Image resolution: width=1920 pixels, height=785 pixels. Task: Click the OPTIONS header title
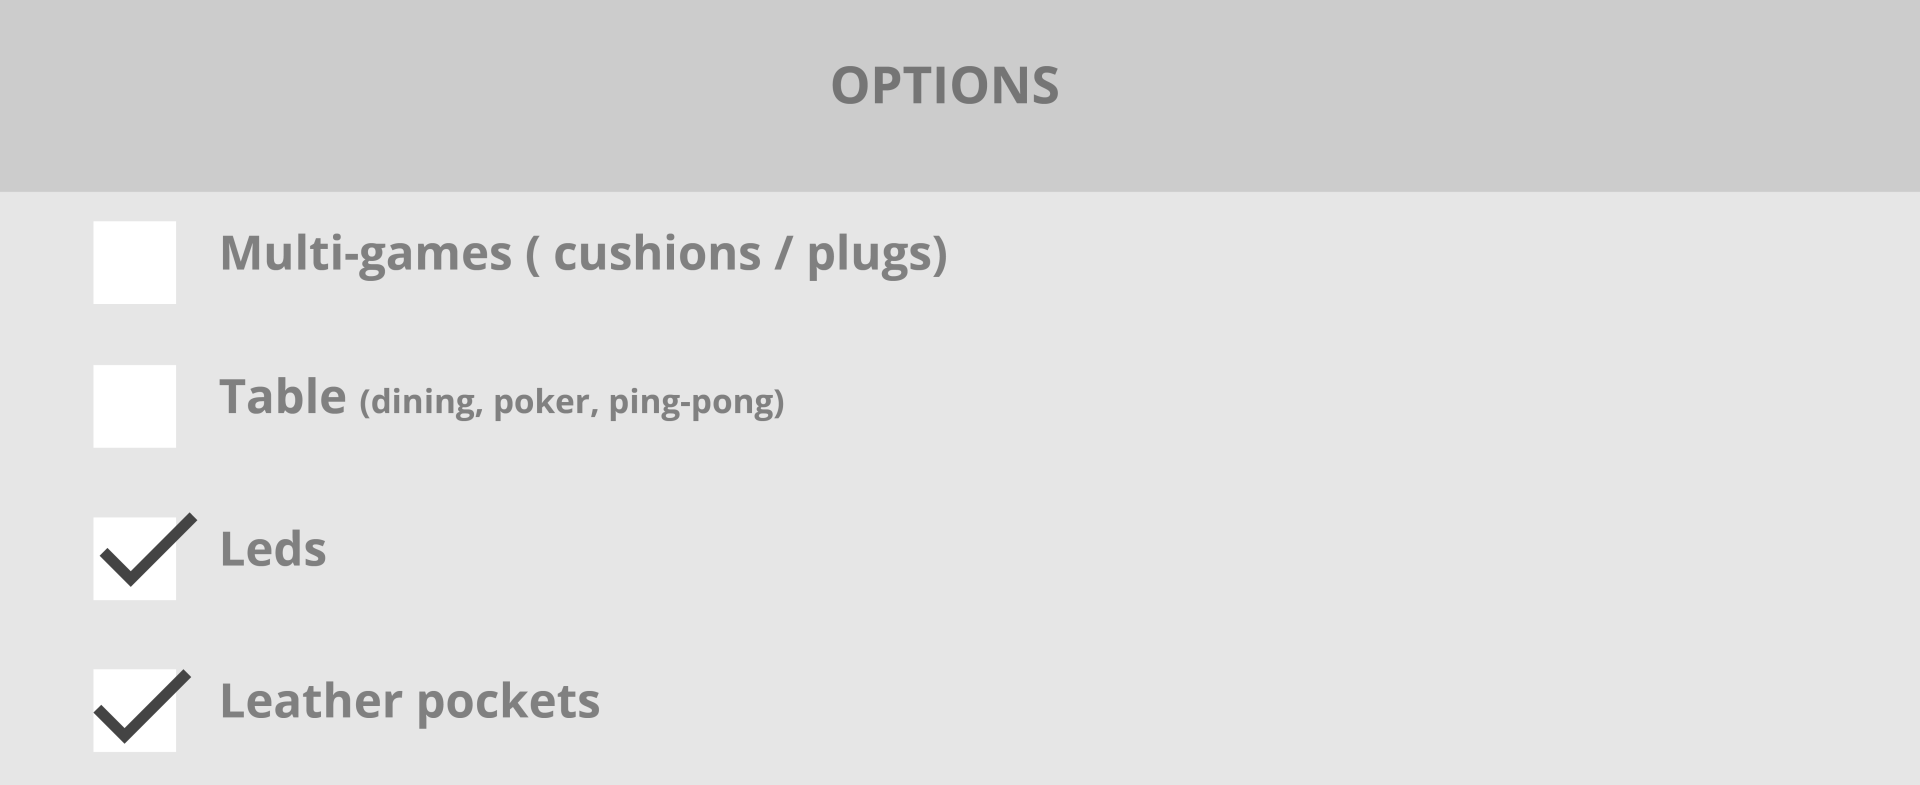(945, 85)
